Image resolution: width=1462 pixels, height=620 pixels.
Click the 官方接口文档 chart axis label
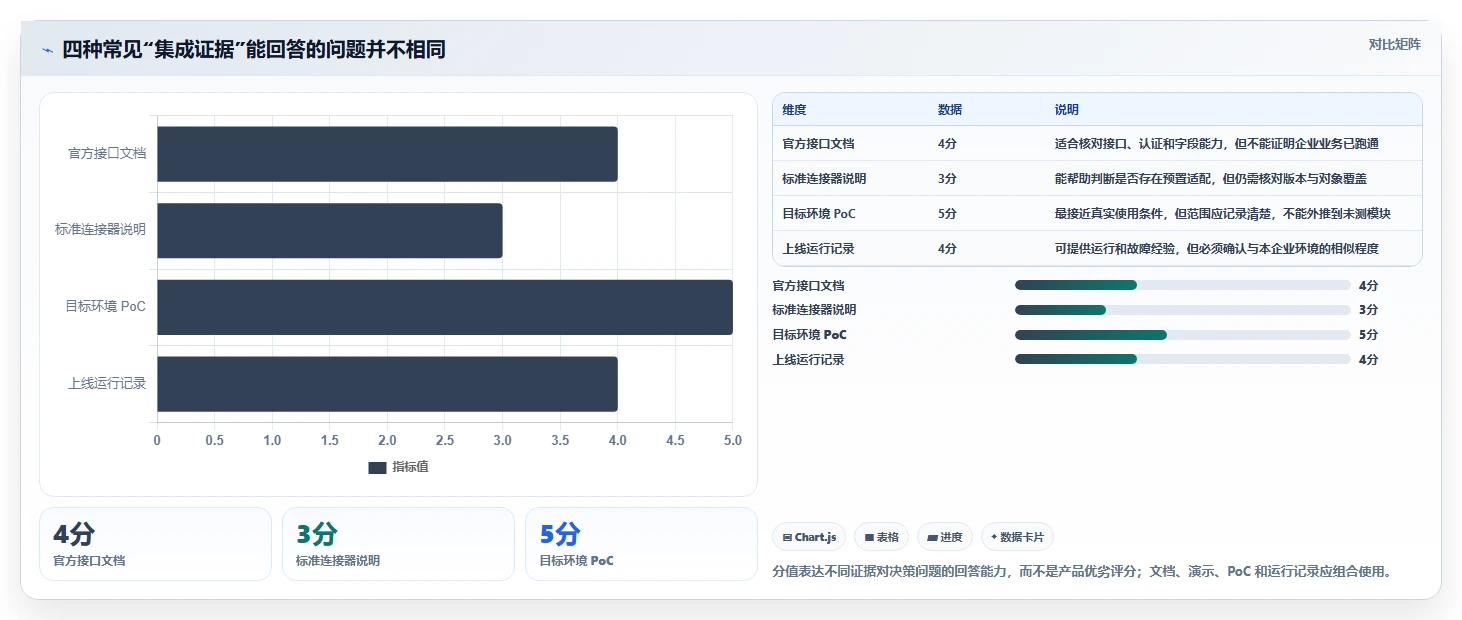point(107,154)
